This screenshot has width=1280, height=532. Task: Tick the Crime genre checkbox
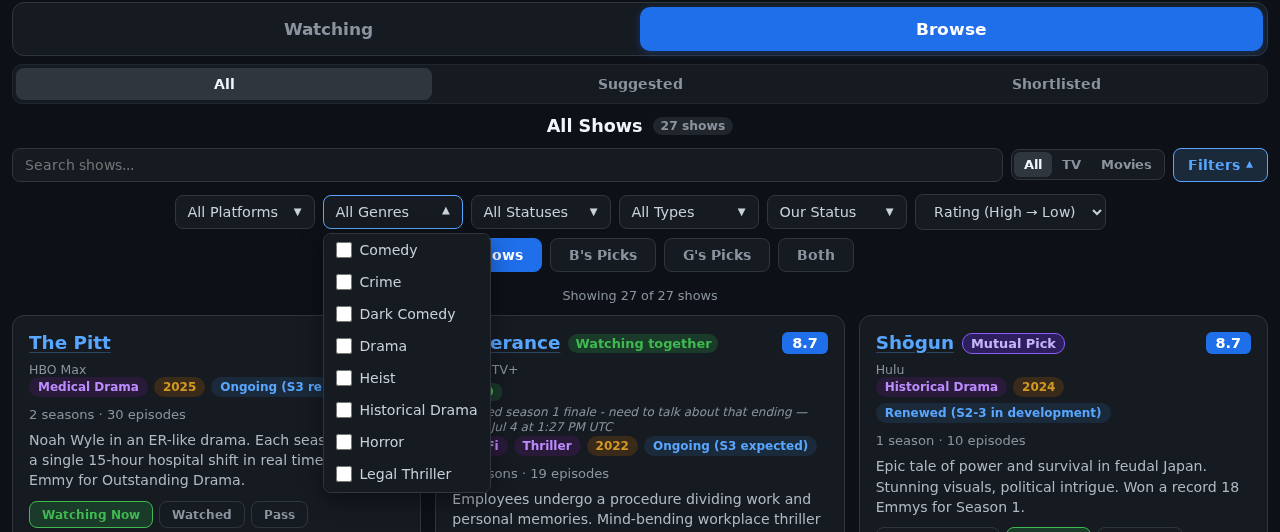[344, 282]
